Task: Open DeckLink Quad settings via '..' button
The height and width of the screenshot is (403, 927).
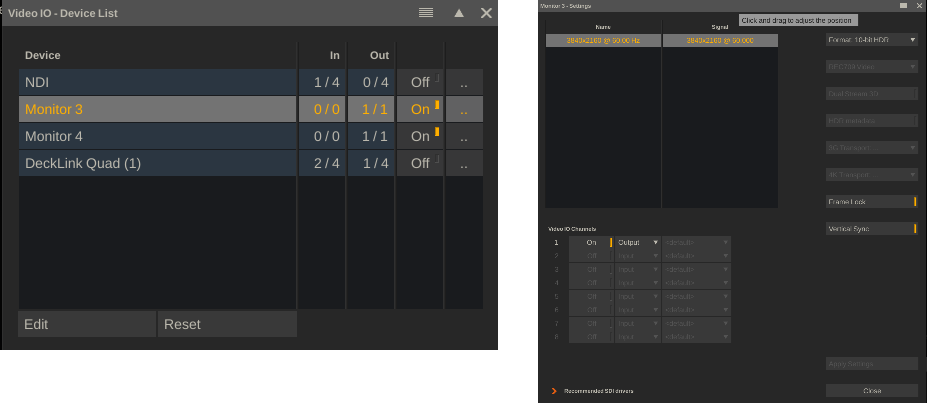Action: (464, 163)
